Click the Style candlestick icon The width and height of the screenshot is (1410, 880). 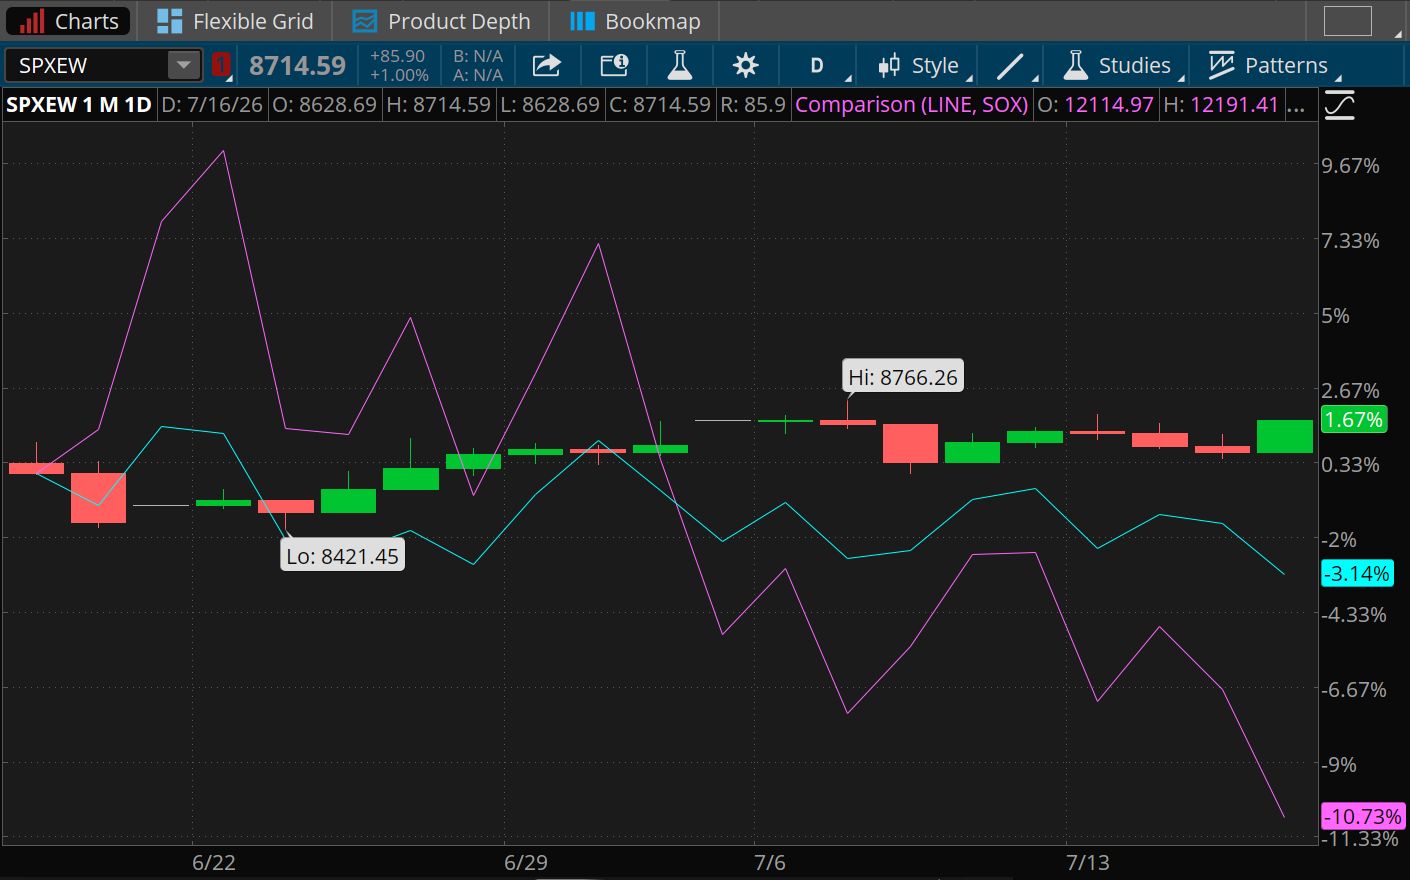coord(889,66)
